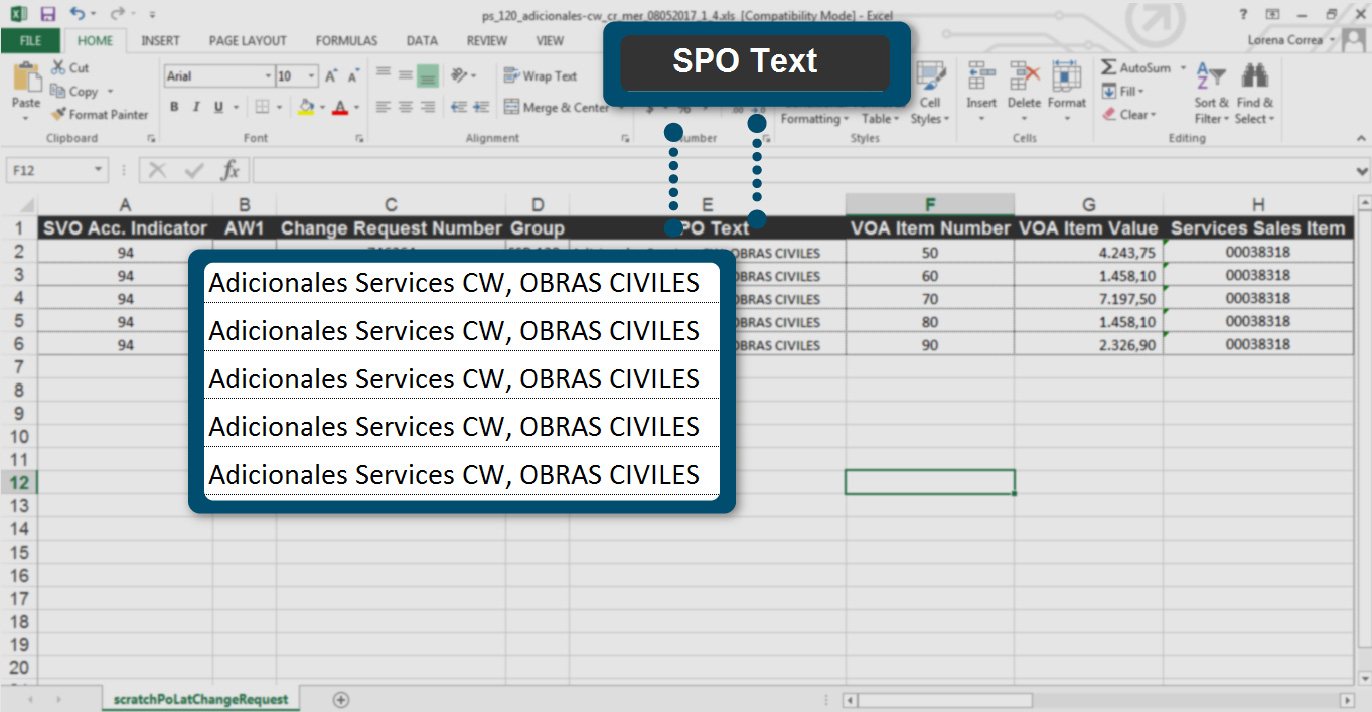Open the font name dropdown showing Arial
The image size is (1372, 712).
268,76
